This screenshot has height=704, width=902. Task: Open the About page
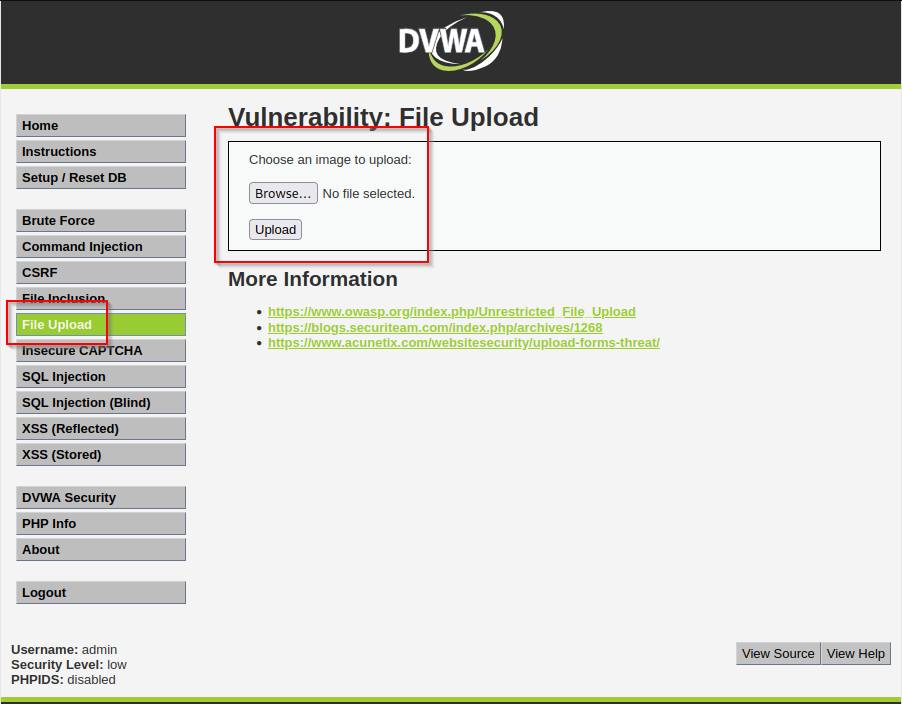[x=101, y=549]
